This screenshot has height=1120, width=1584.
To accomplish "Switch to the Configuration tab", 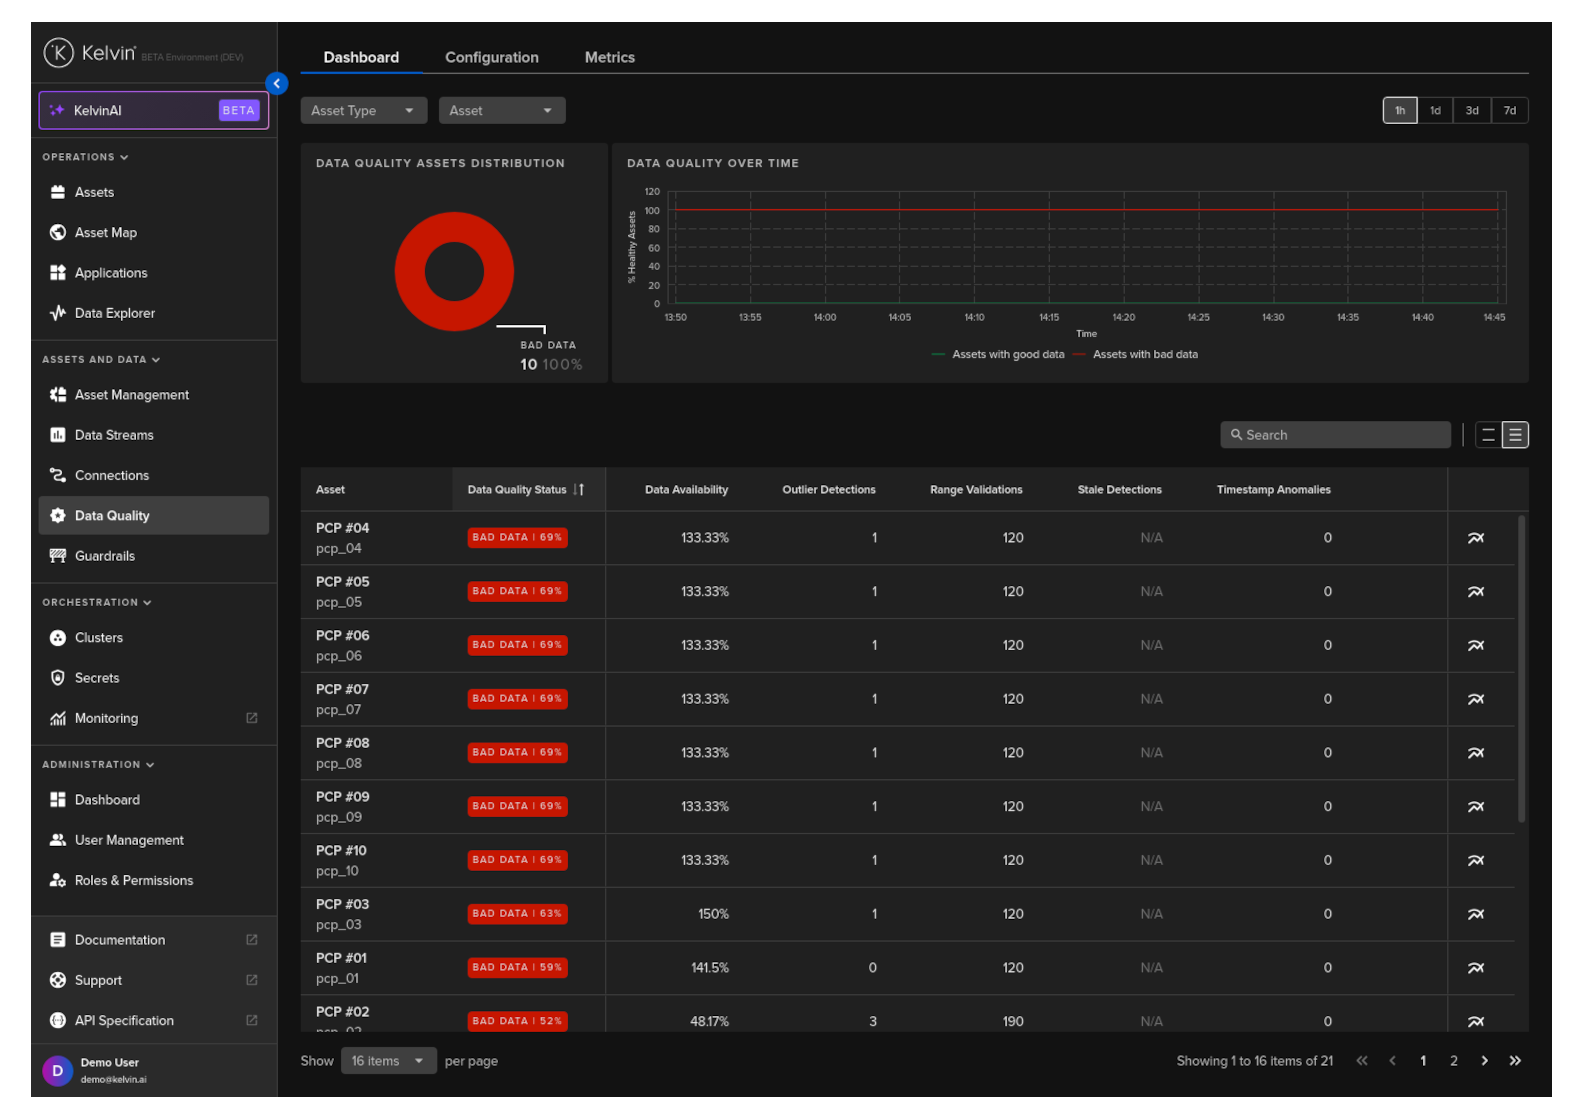I will tap(491, 58).
